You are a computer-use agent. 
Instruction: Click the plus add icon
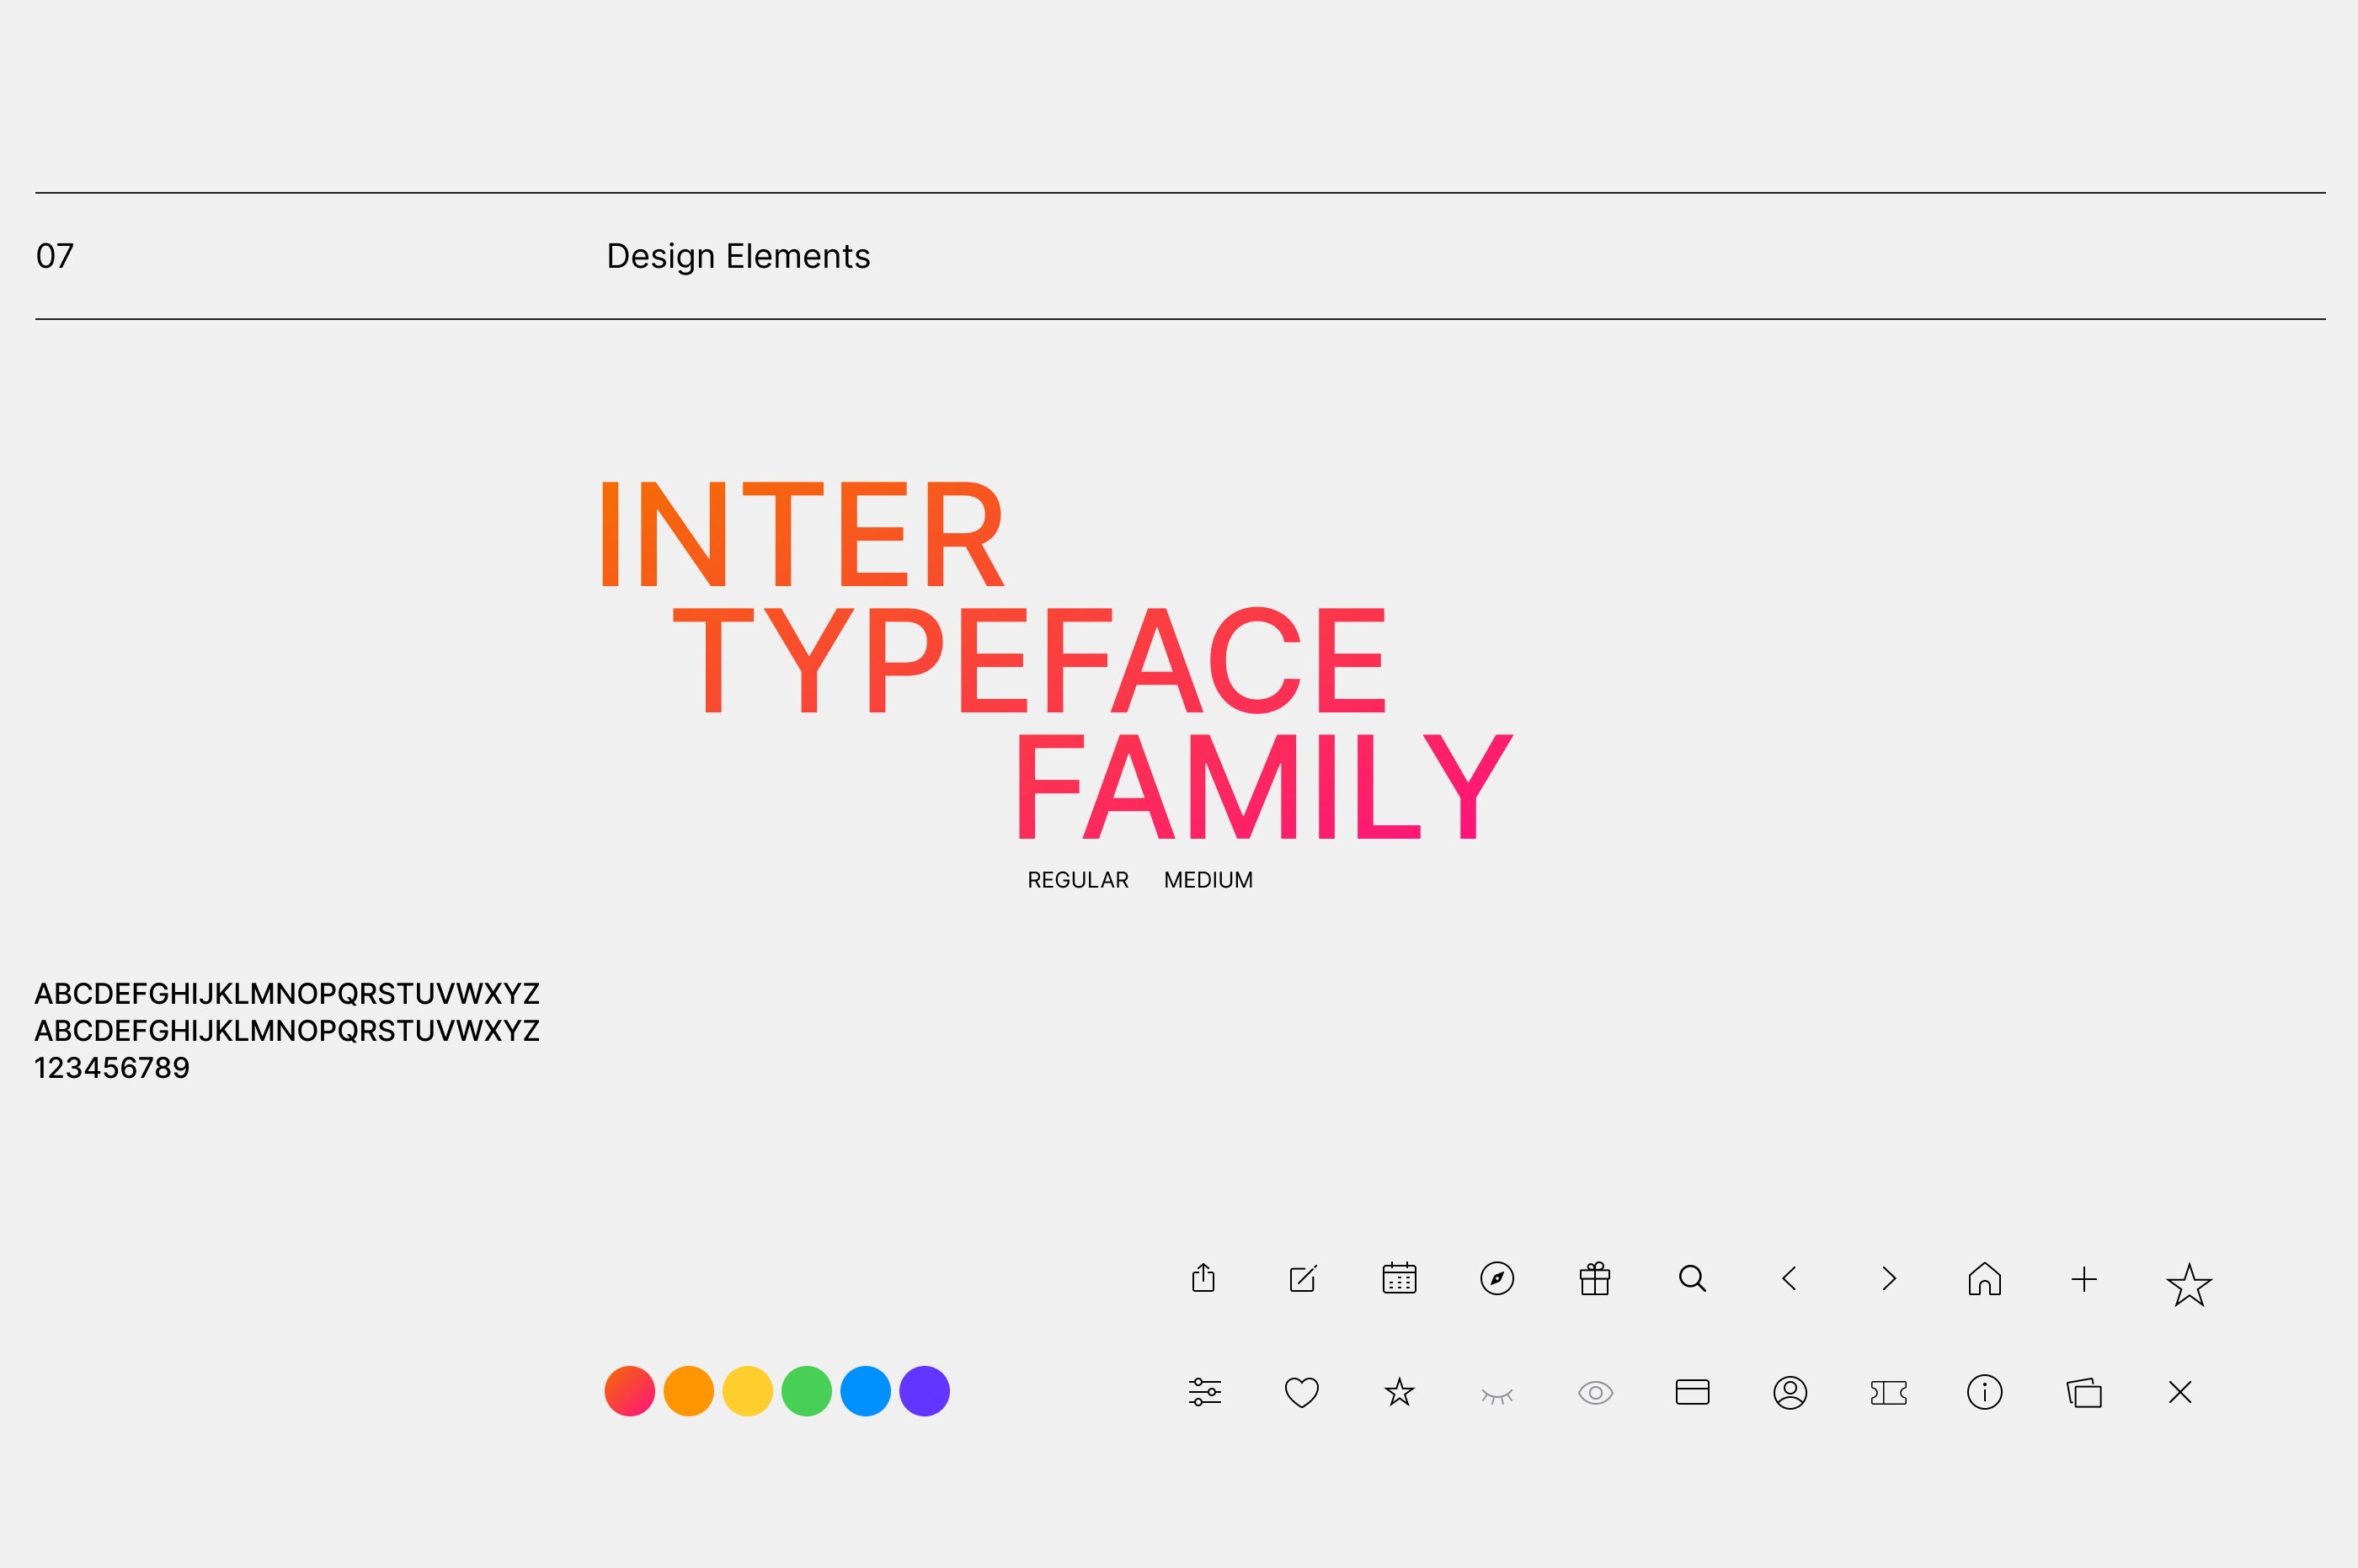[x=2084, y=1279]
